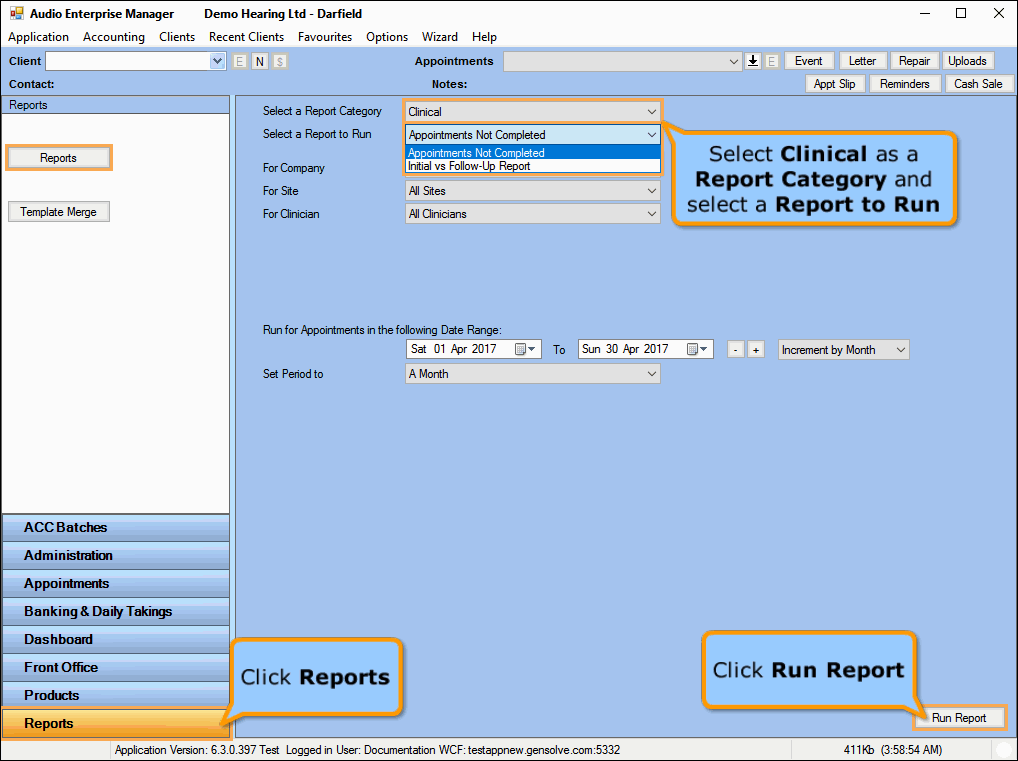Click the Cash Sale button

pos(977,84)
